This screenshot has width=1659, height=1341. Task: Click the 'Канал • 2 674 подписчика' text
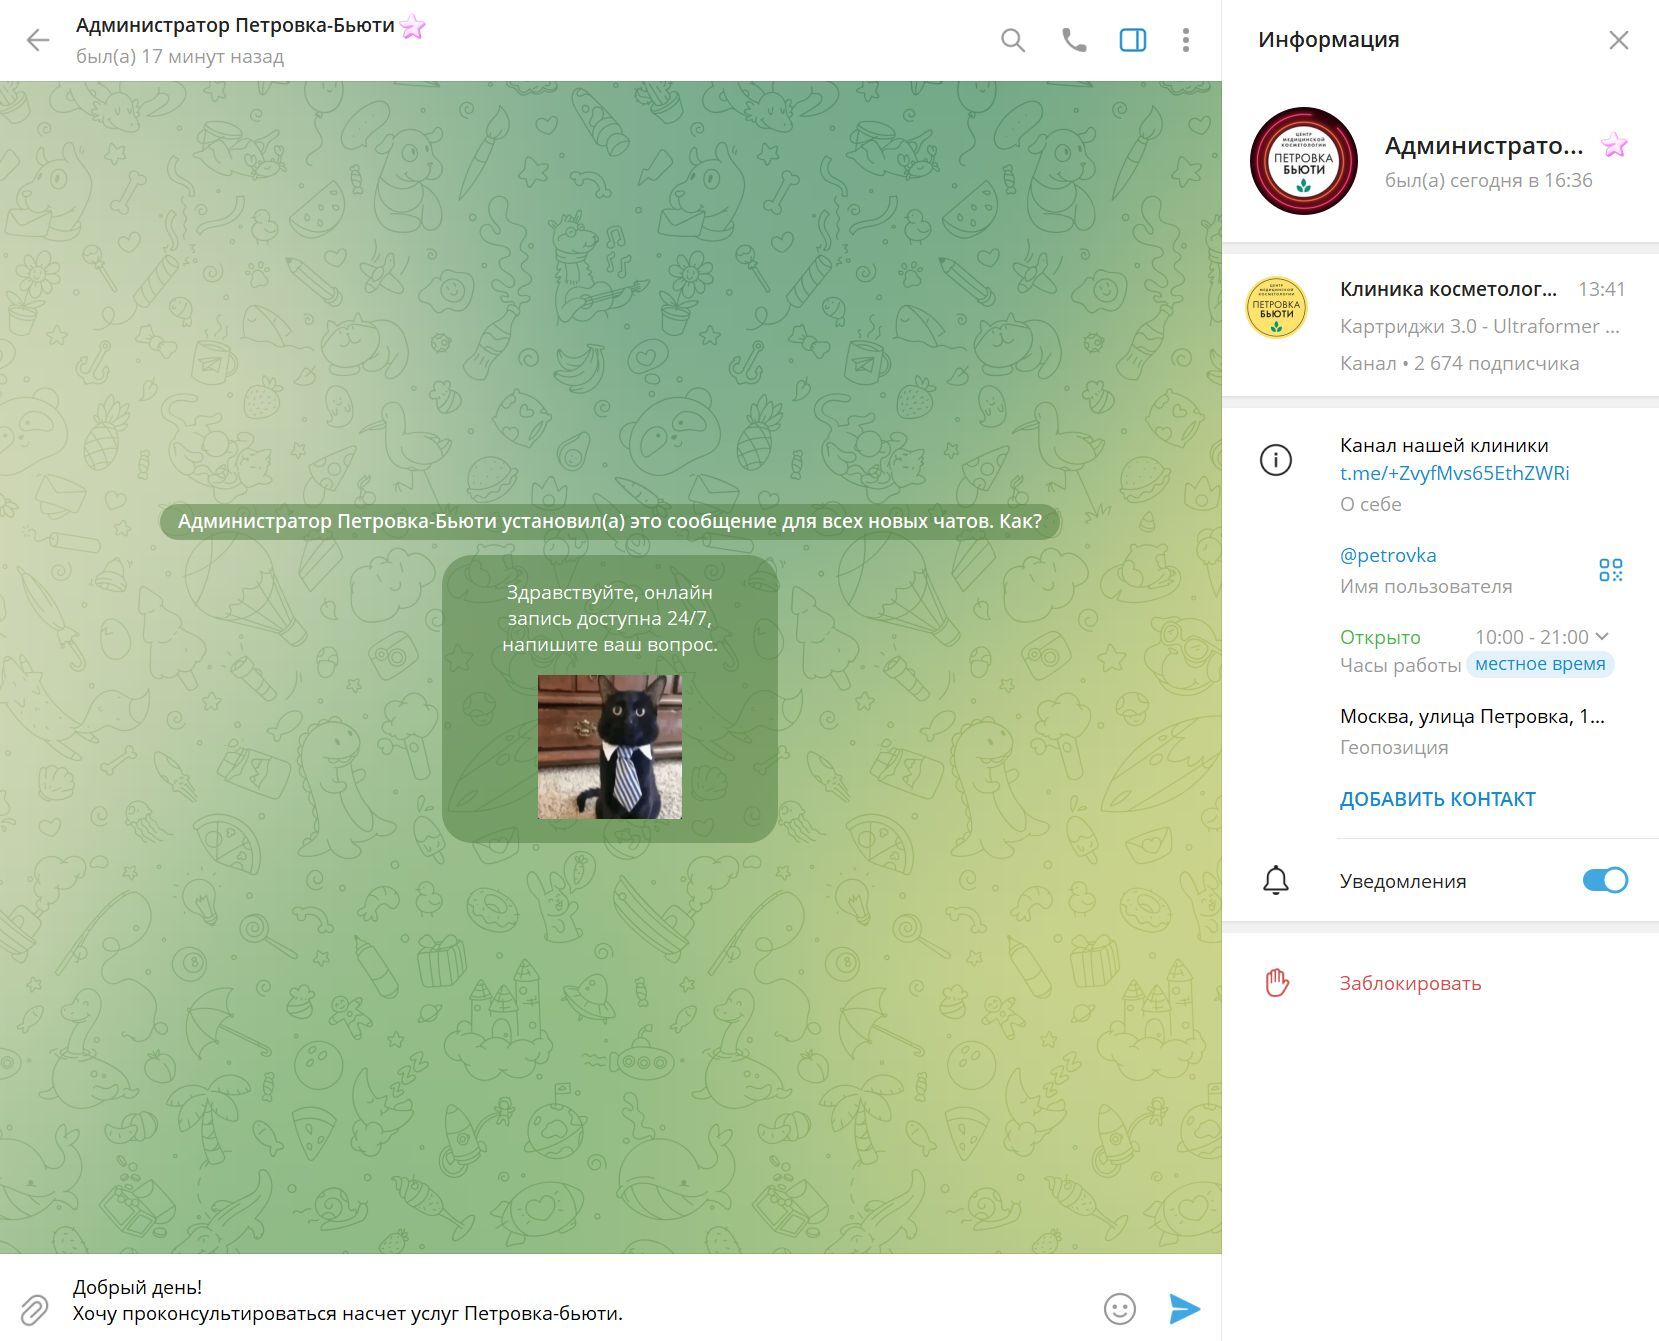coord(1459,363)
